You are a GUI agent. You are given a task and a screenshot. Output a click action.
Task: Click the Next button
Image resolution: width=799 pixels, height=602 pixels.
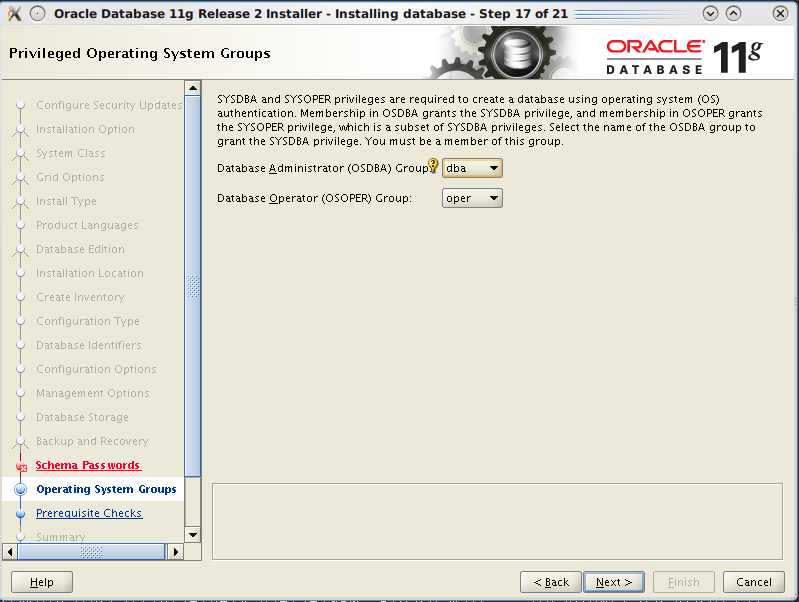click(614, 582)
